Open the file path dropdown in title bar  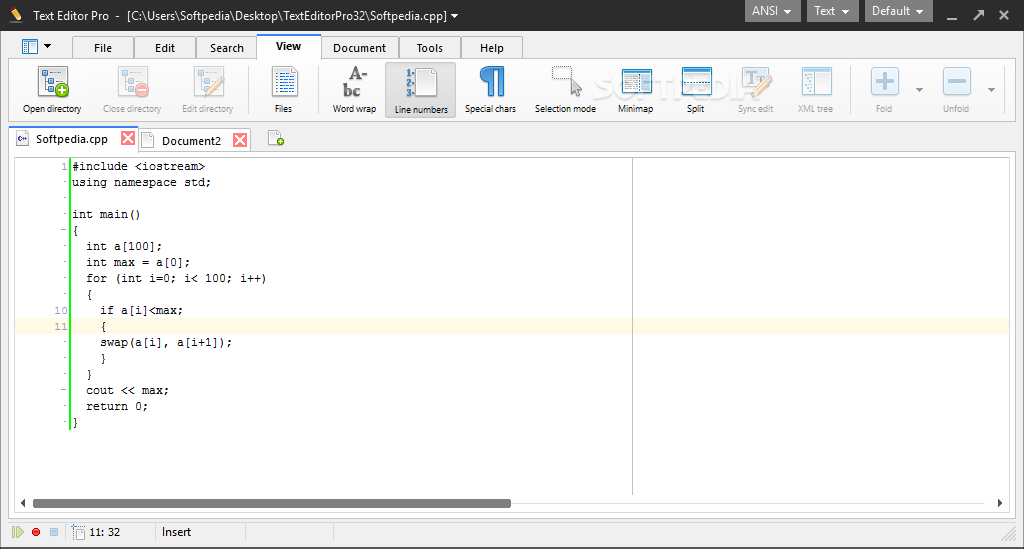click(x=455, y=16)
